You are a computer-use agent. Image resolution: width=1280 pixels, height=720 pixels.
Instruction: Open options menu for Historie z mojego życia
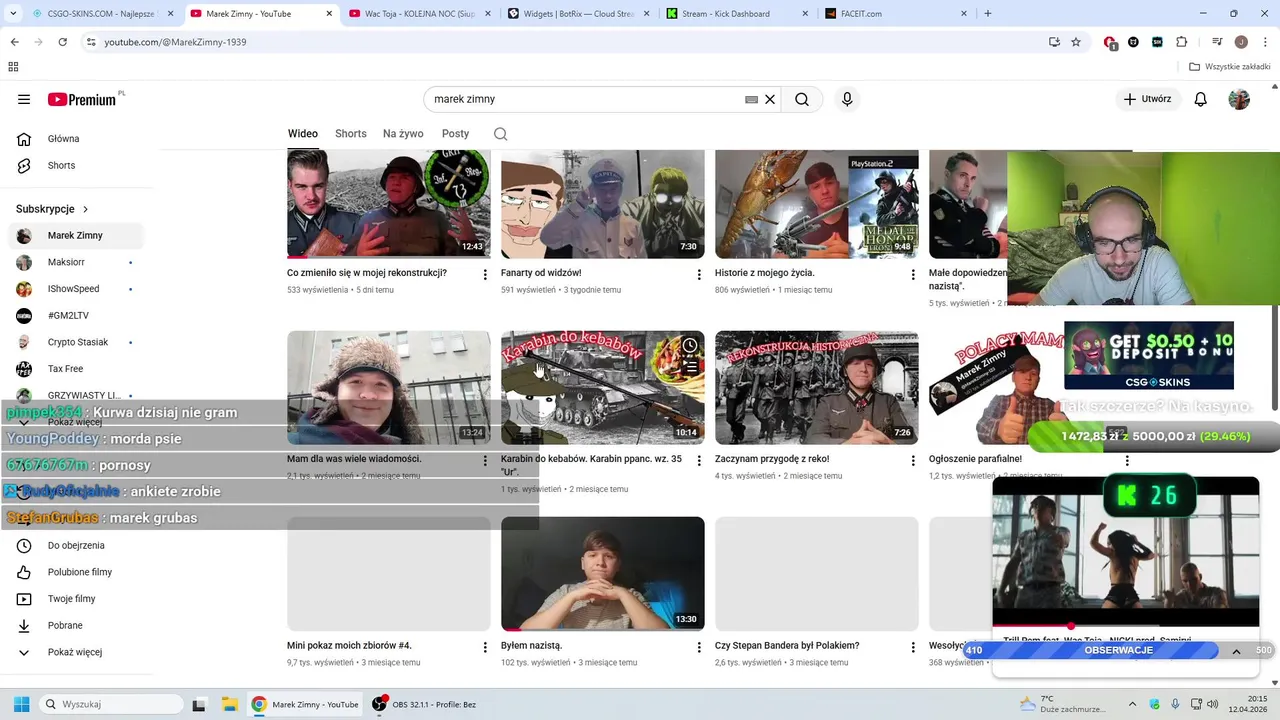913,274
